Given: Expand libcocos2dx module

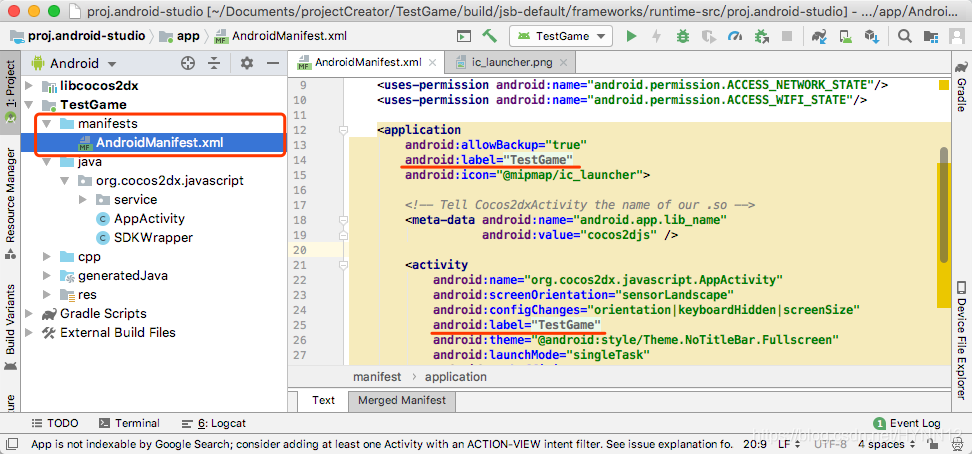Looking at the screenshot, I should [x=29, y=86].
